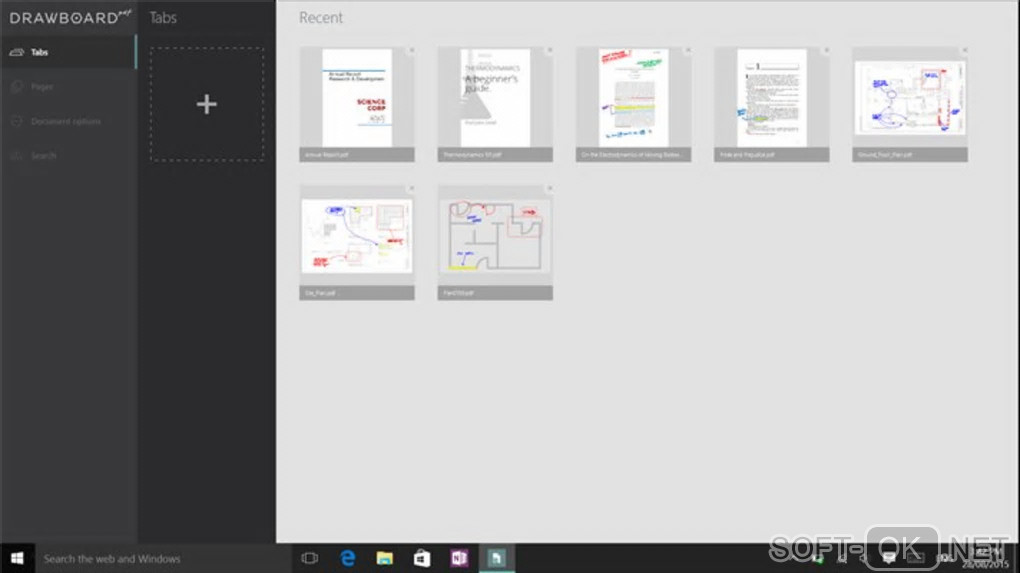Viewport: 1020px width, 573px height.
Task: Open Task View on the taskbar
Action: point(310,558)
